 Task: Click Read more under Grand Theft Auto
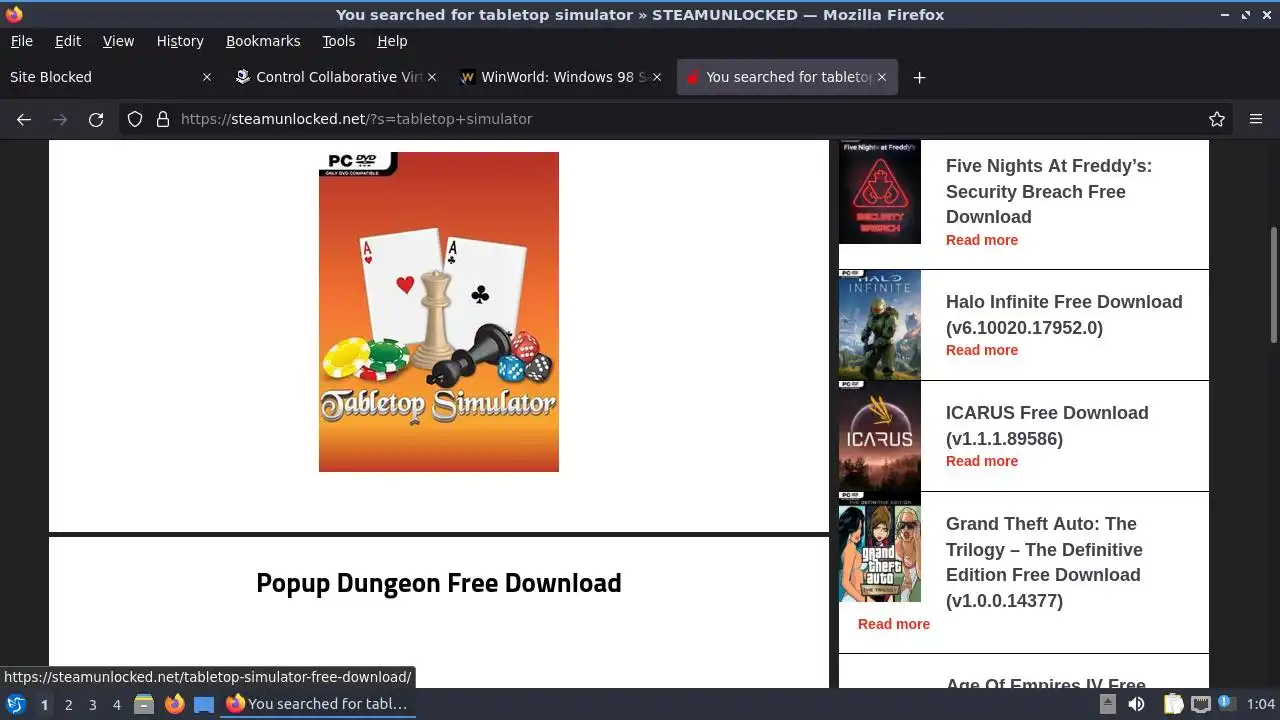894,624
